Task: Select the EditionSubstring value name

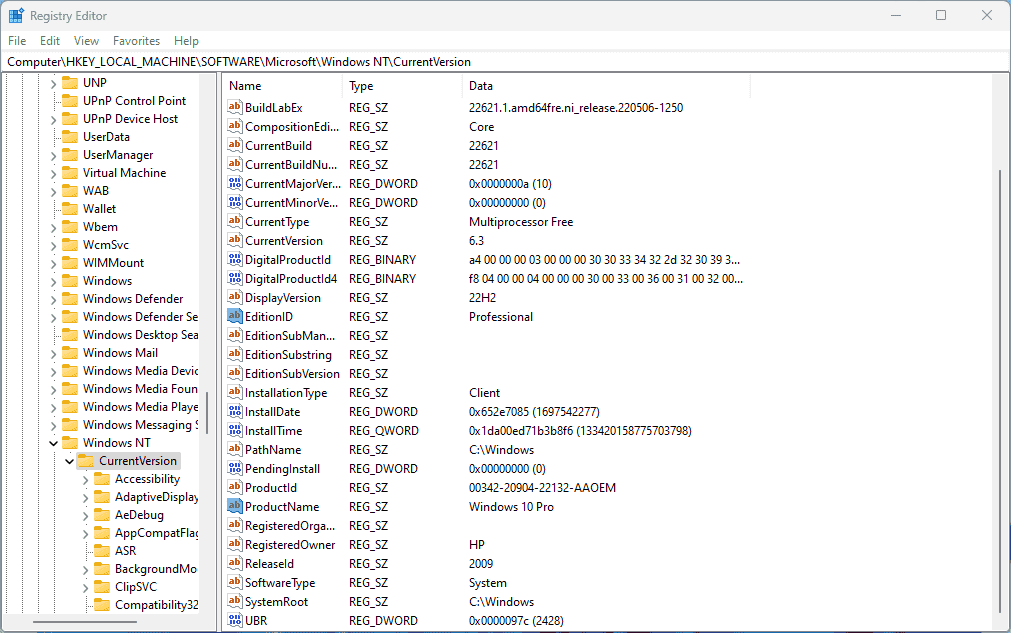Action: (288, 355)
